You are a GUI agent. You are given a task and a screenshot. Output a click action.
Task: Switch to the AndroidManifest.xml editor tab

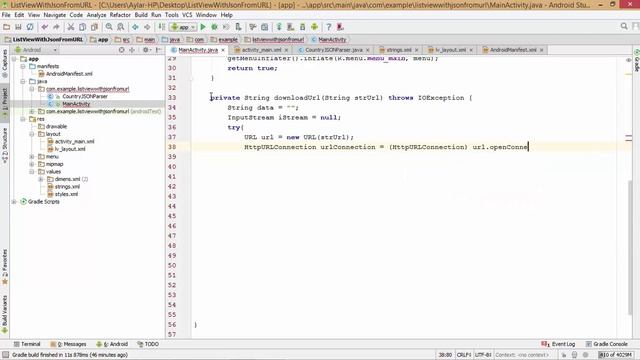click(513, 50)
